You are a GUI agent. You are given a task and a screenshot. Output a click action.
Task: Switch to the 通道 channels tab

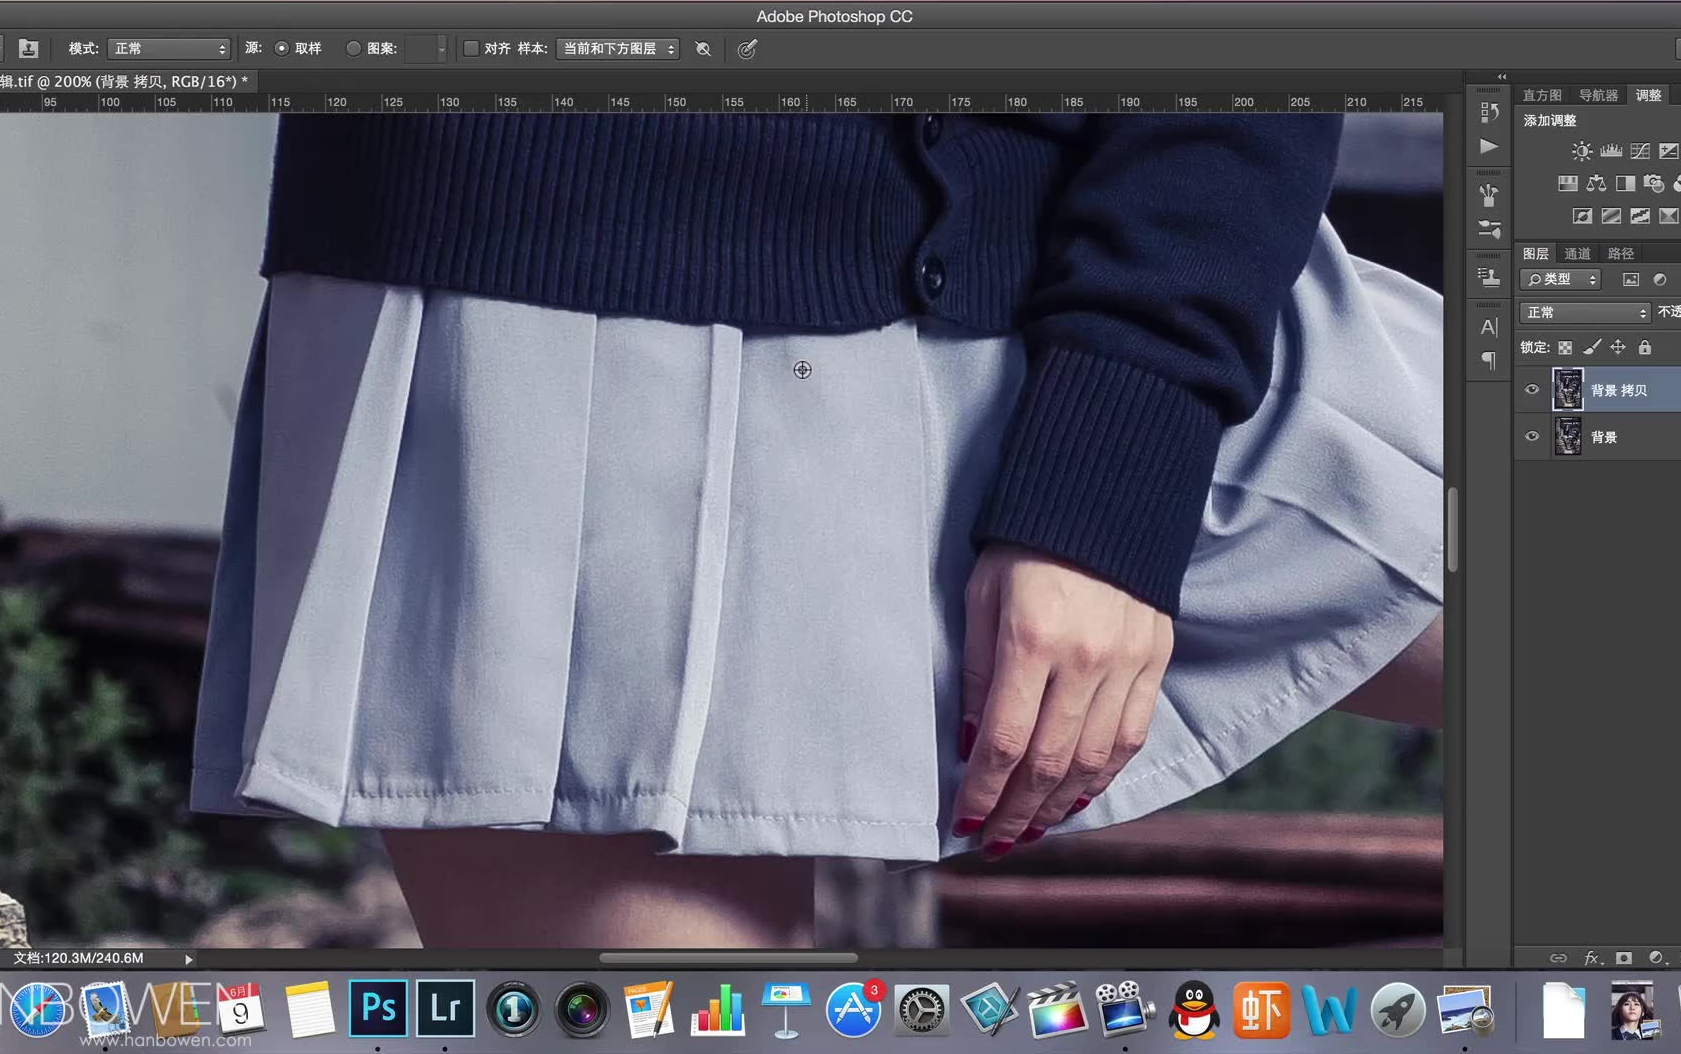(x=1577, y=254)
